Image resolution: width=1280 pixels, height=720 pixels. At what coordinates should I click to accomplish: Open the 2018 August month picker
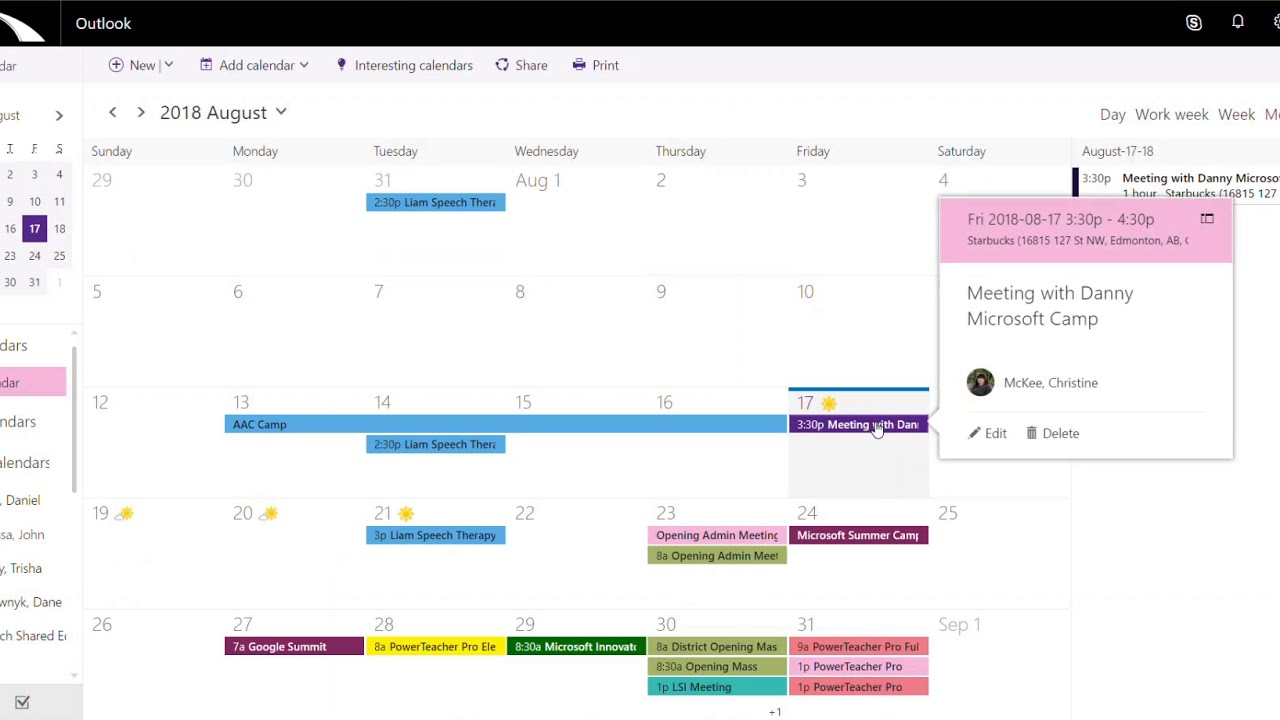223,113
